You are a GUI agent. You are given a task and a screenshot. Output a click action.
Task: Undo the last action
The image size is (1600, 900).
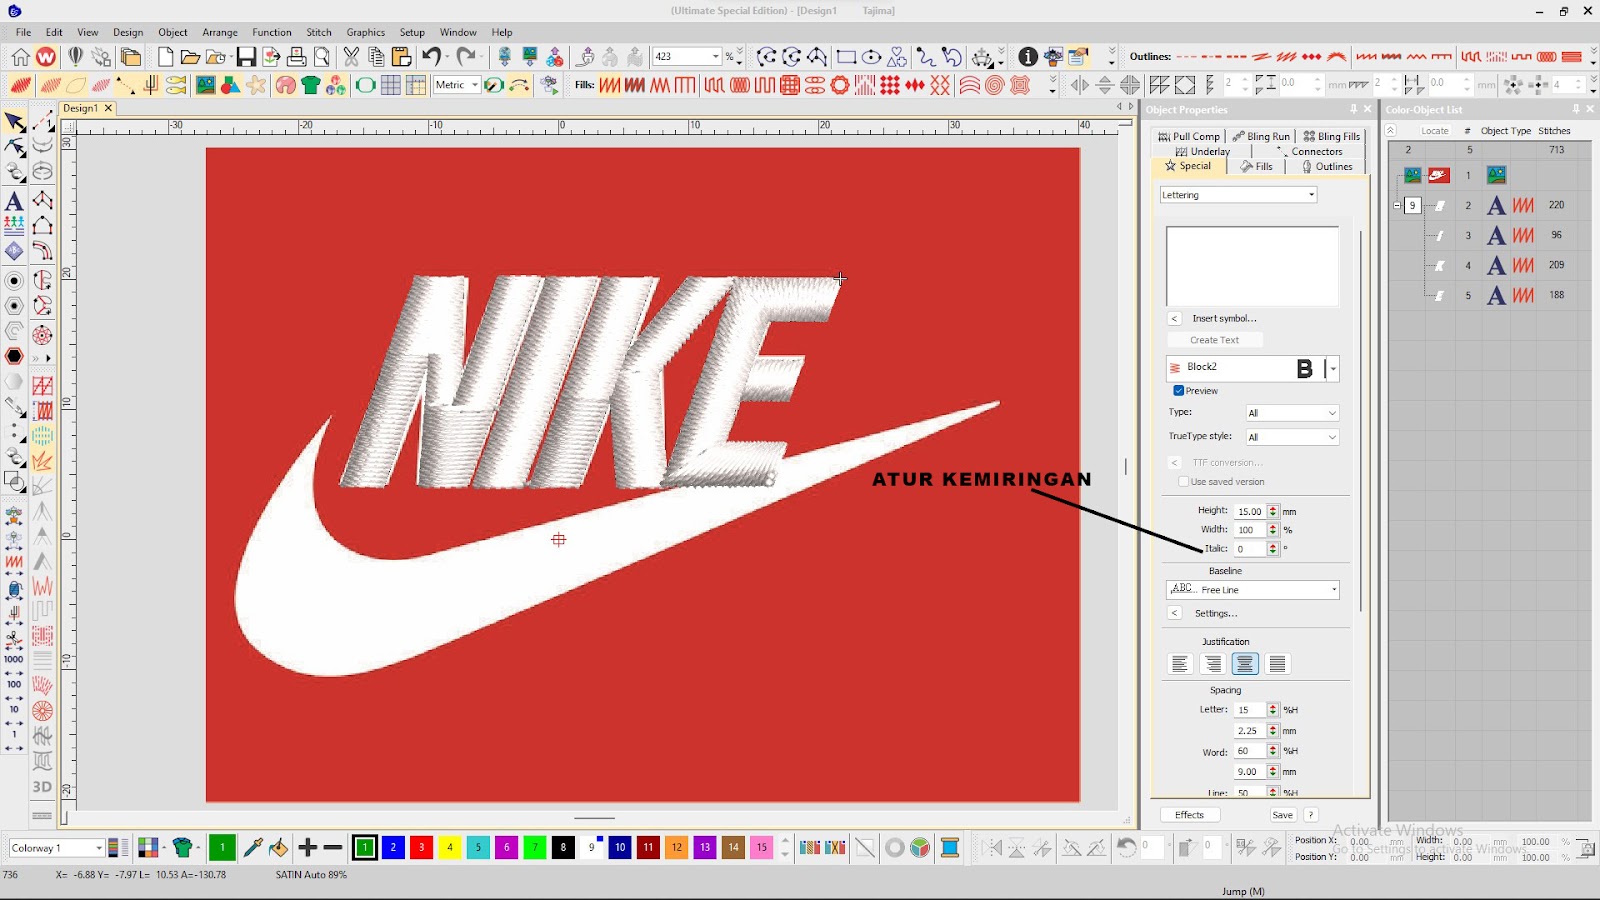431,57
